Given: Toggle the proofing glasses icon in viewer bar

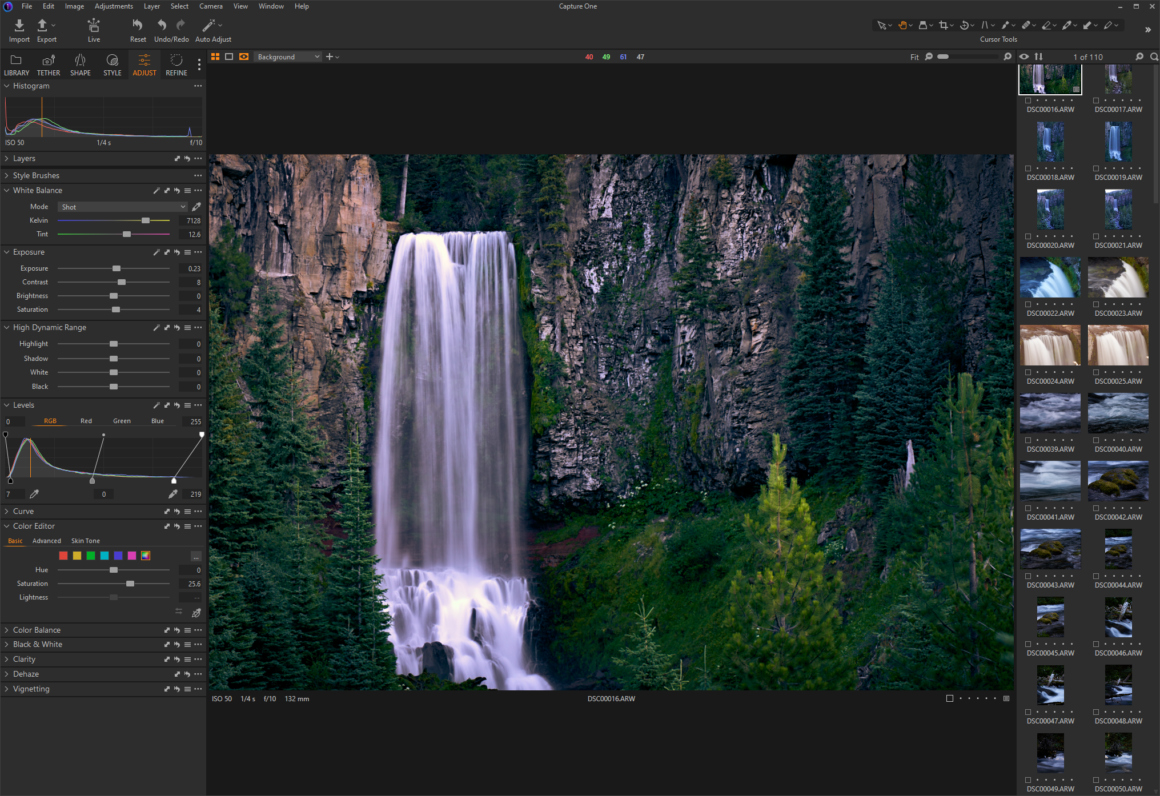Looking at the screenshot, I should click(x=243, y=56).
